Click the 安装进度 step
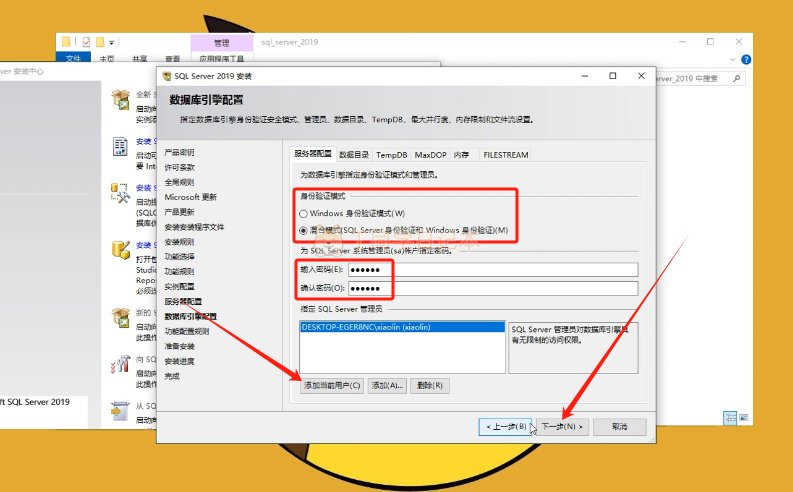 tap(180, 361)
